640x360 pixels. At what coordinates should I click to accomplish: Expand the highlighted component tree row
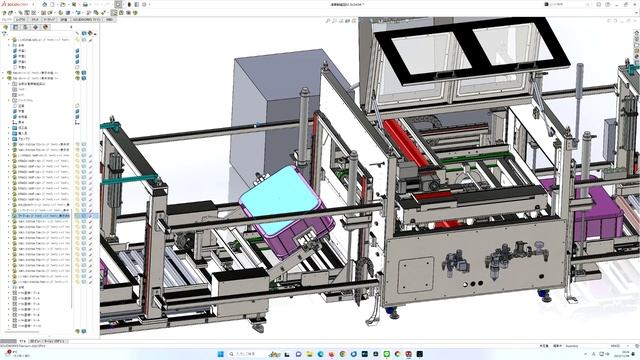[9, 216]
